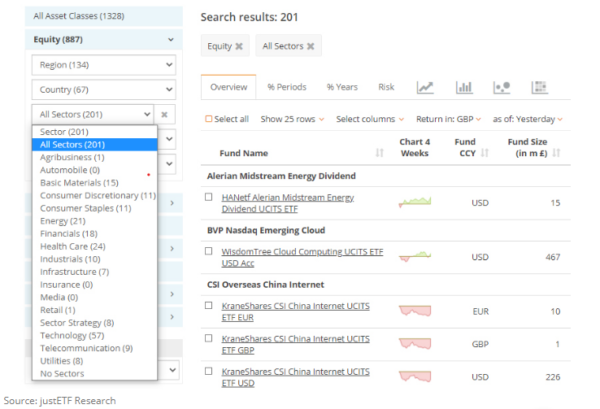Viewport: 600px width, 409px height.
Task: Open Select columns dropdown
Action: pos(370,119)
